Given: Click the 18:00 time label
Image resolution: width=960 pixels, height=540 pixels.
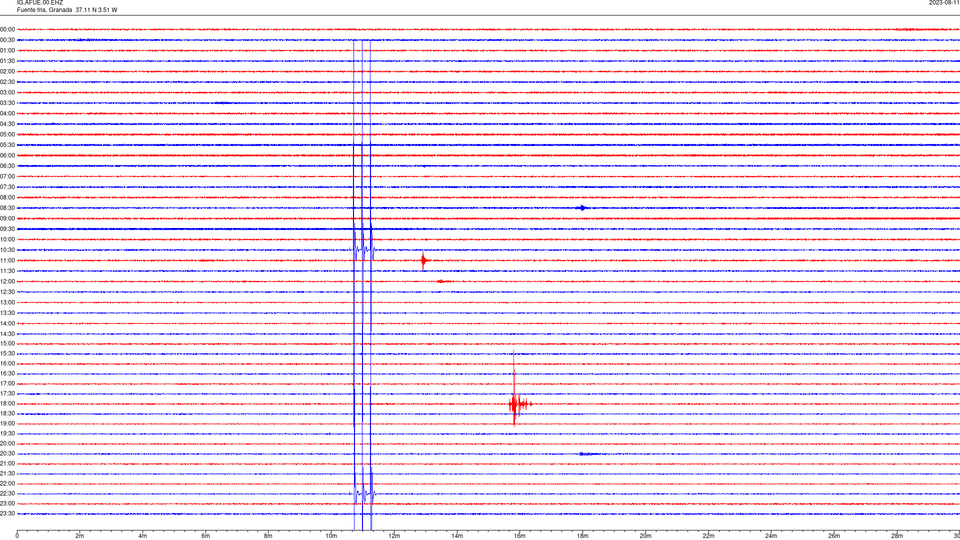Looking at the screenshot, I should pyautogui.click(x=7, y=403).
